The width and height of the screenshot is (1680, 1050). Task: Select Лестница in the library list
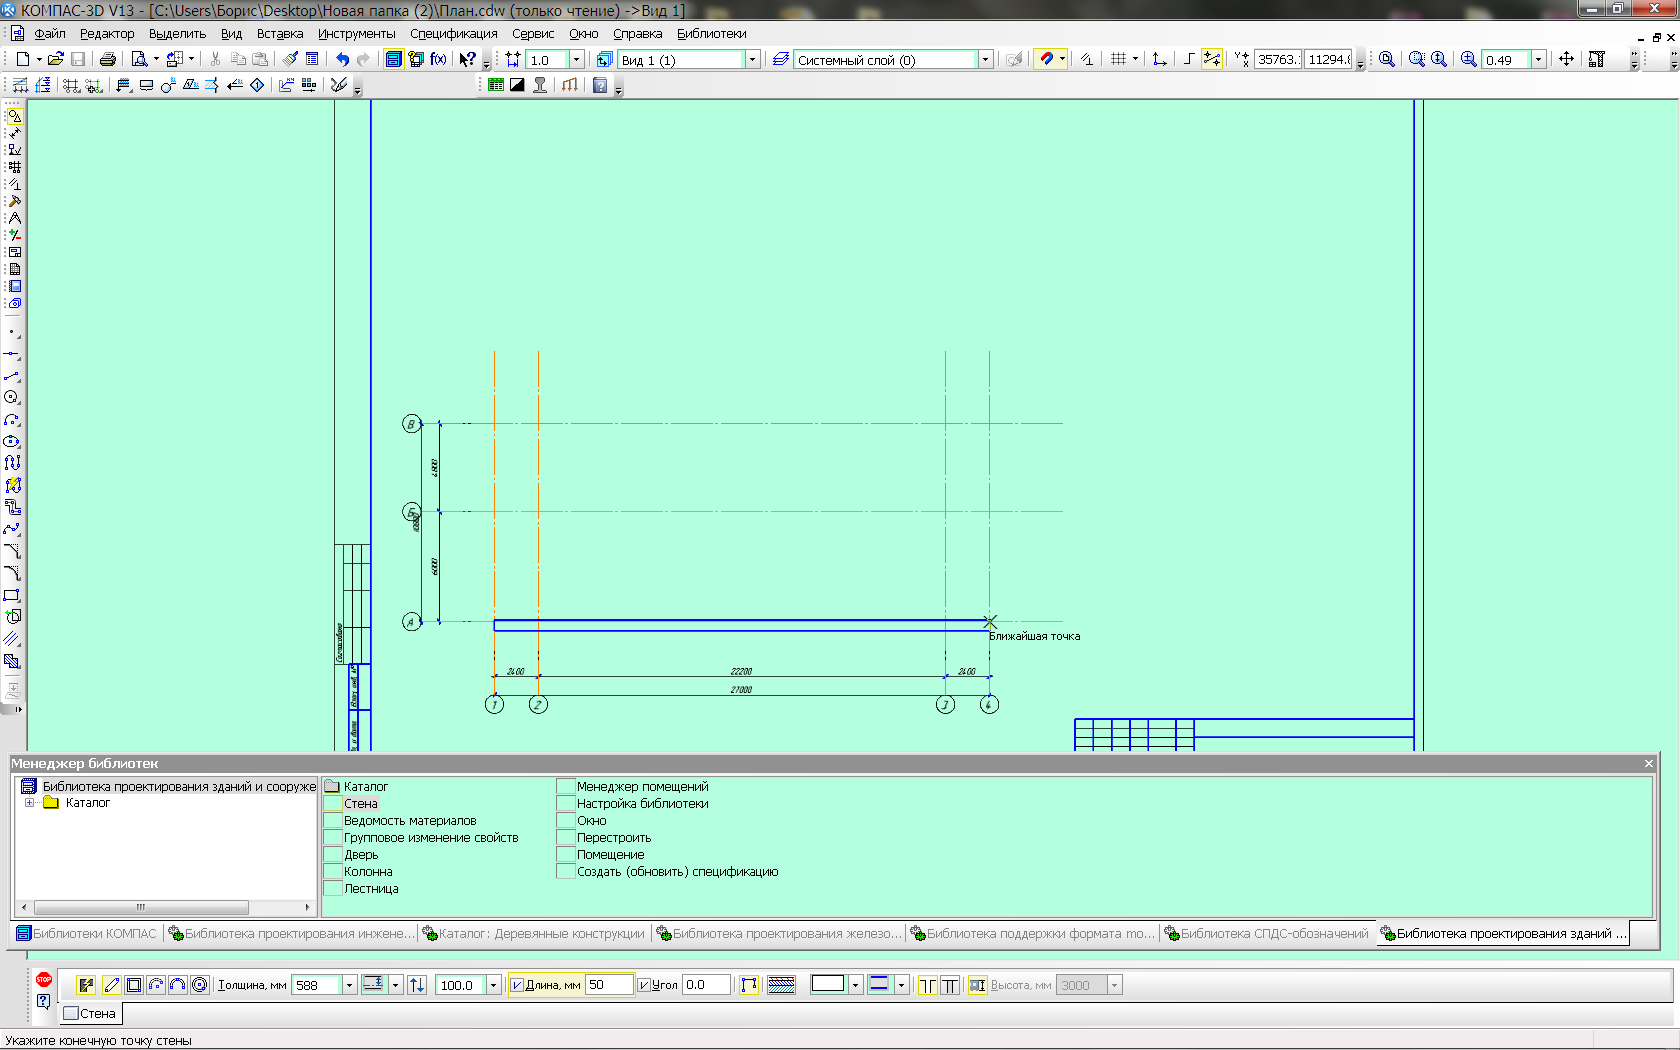point(371,889)
